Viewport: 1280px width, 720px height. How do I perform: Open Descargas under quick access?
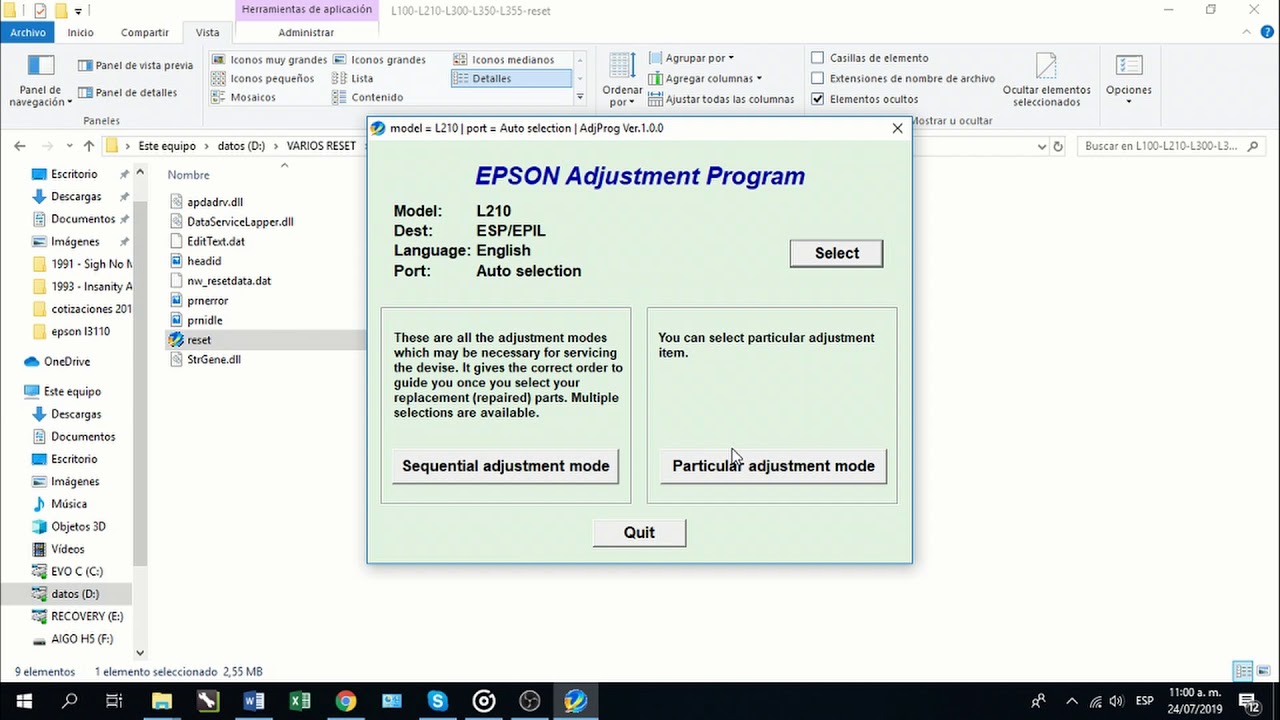point(76,197)
